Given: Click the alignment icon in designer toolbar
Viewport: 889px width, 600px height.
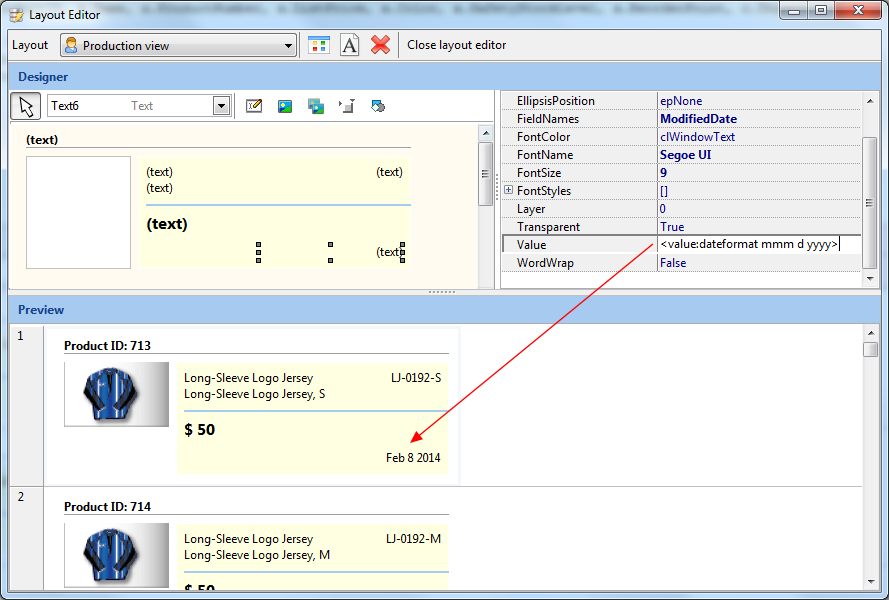Looking at the screenshot, I should coord(347,106).
